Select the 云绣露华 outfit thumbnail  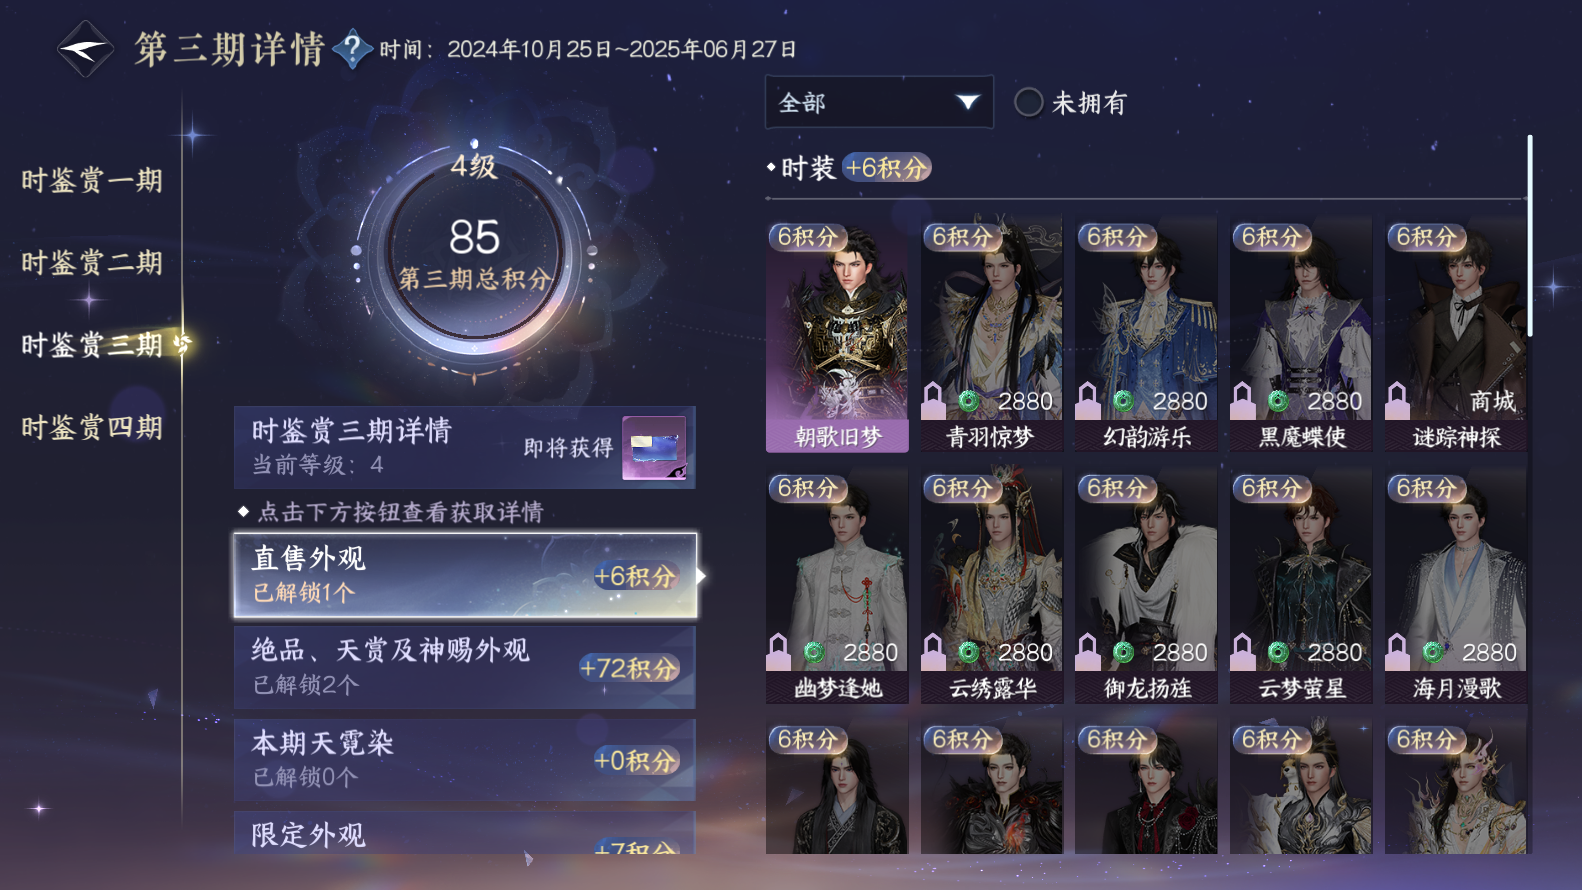tap(992, 585)
